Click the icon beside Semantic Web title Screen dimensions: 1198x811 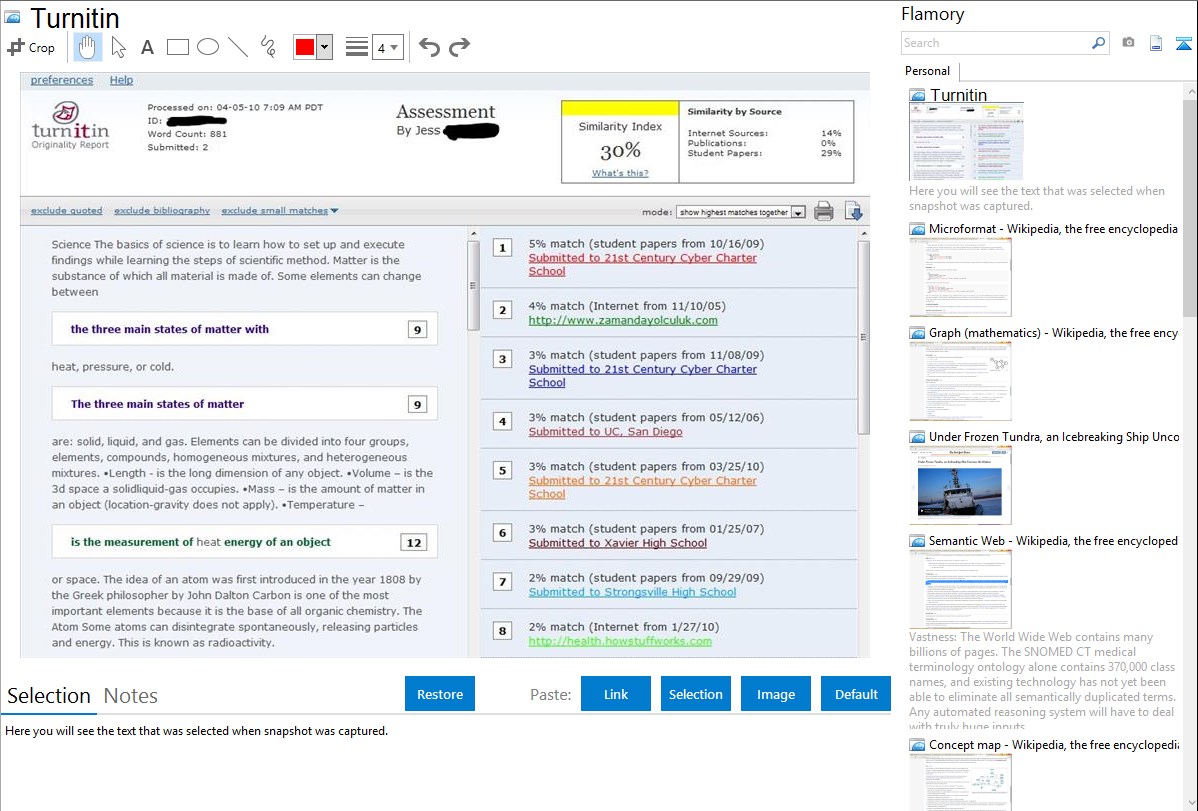(x=917, y=541)
